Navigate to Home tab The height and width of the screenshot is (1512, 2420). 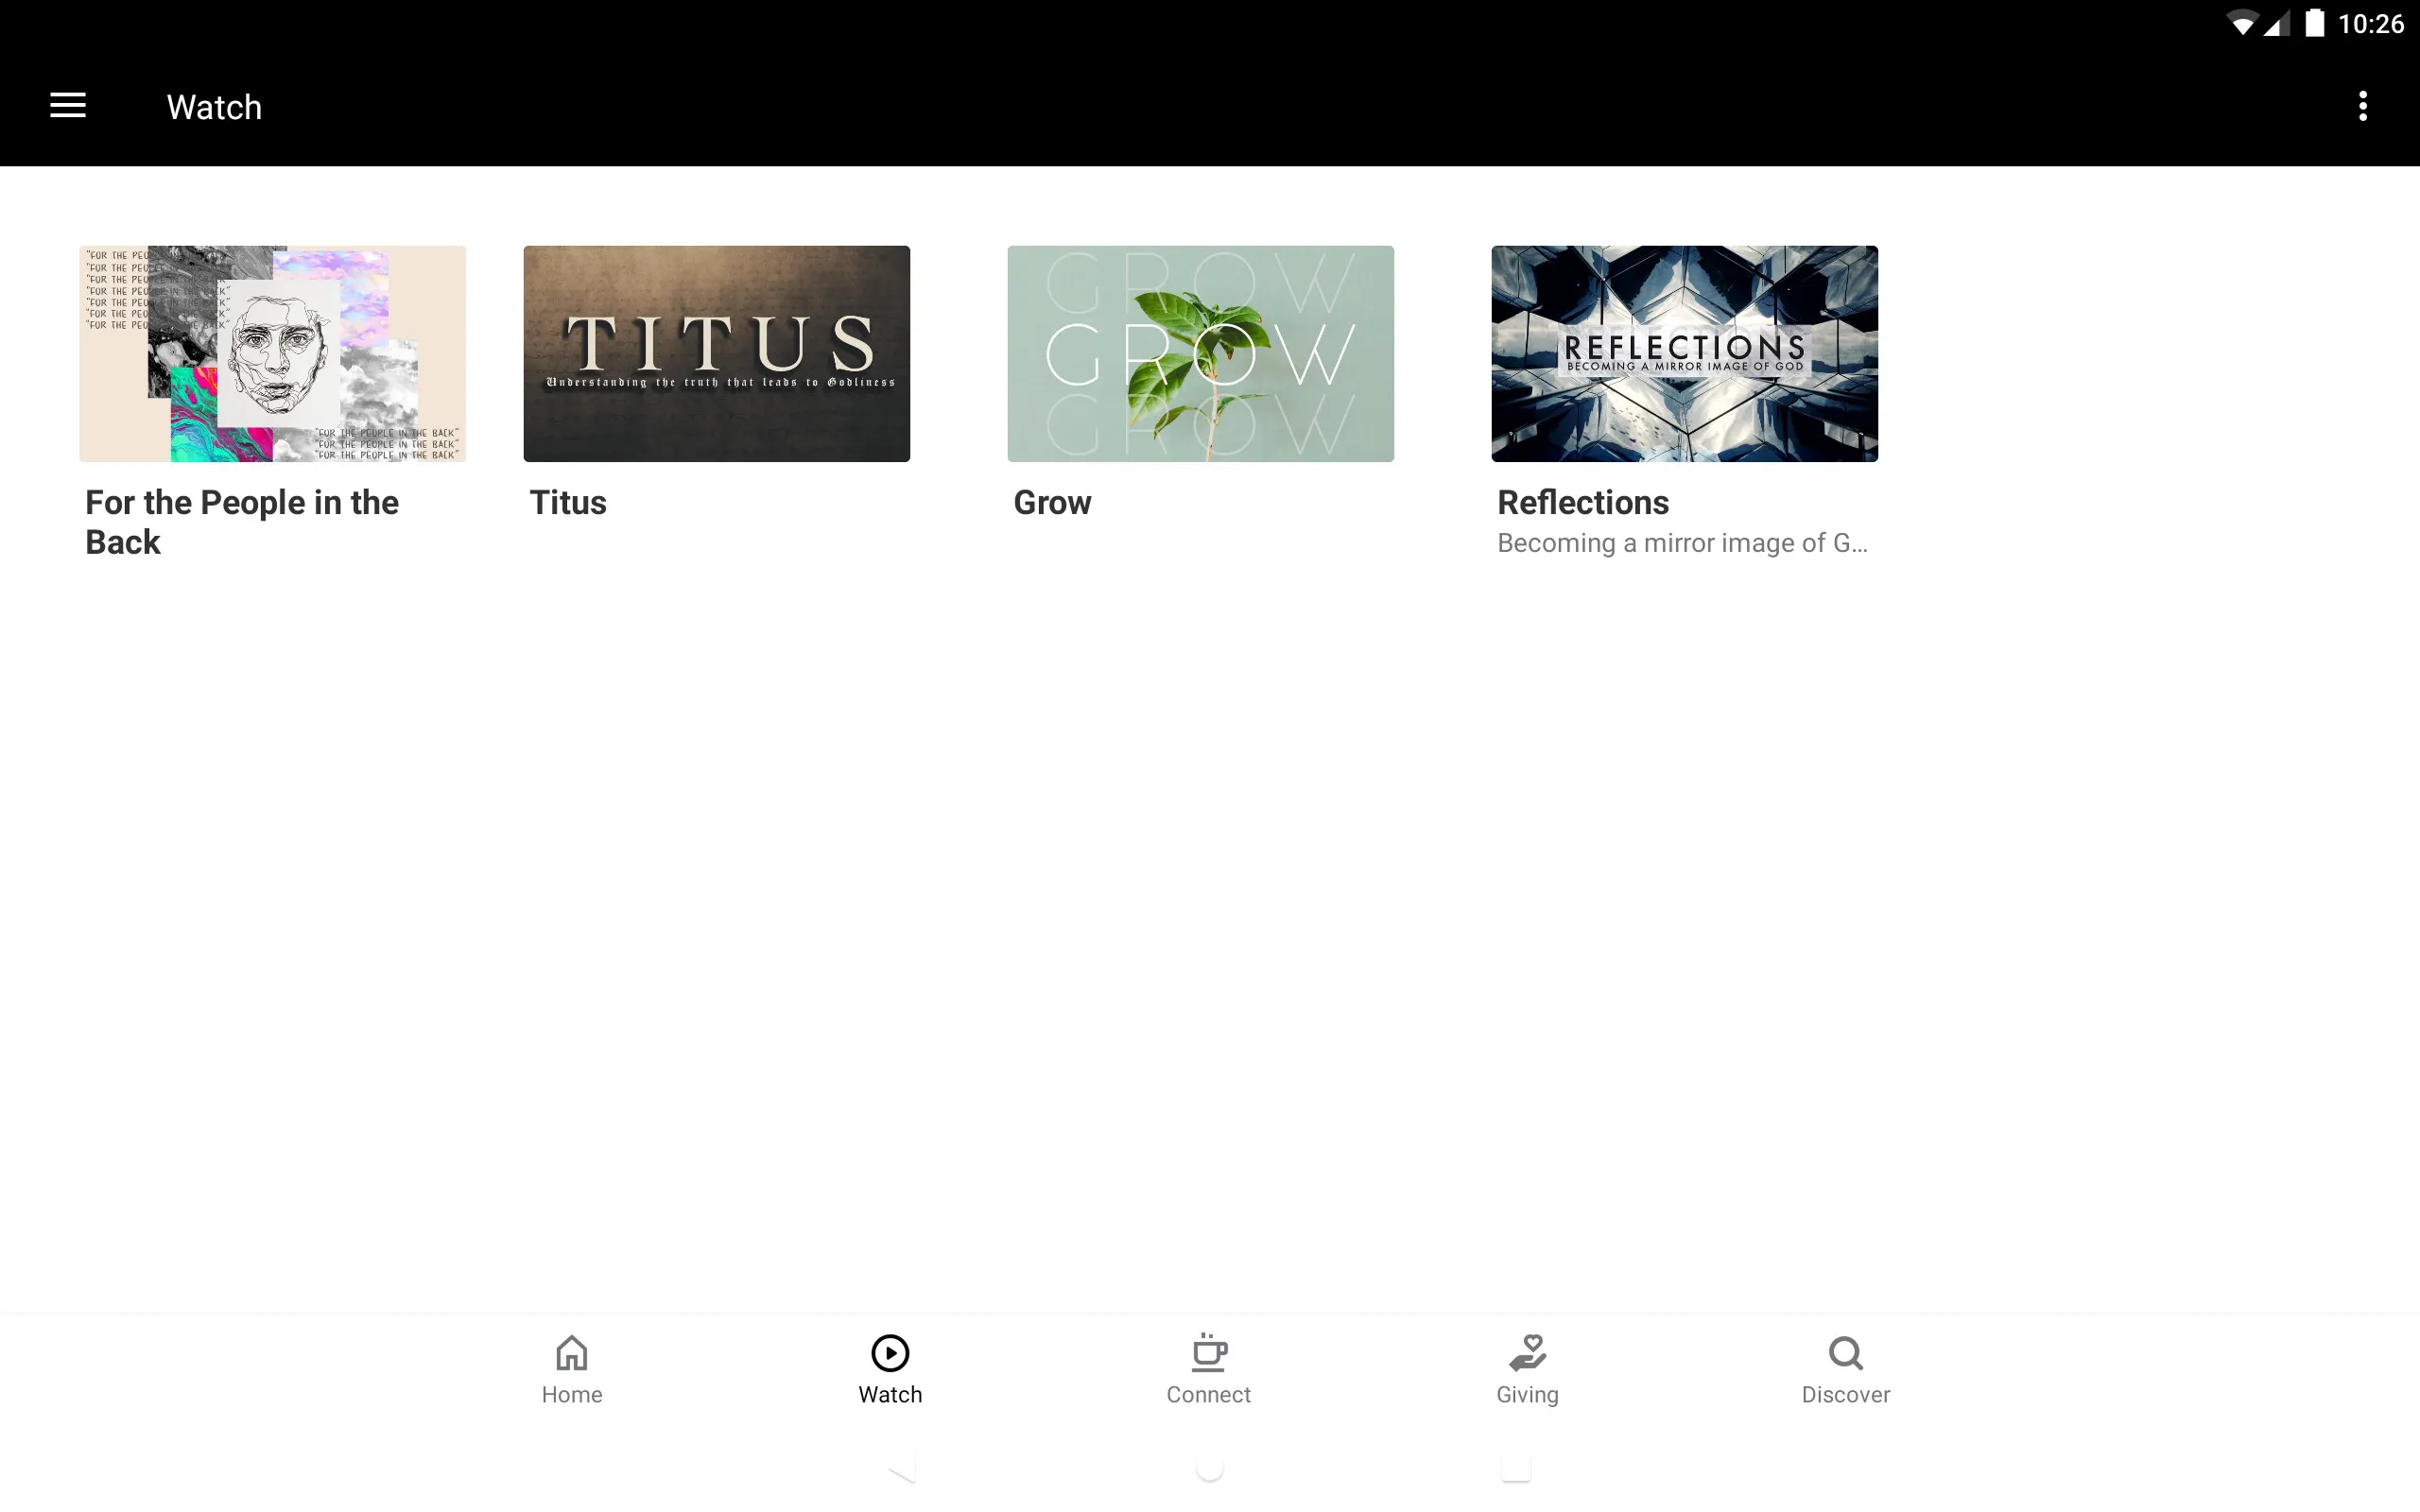click(572, 1369)
